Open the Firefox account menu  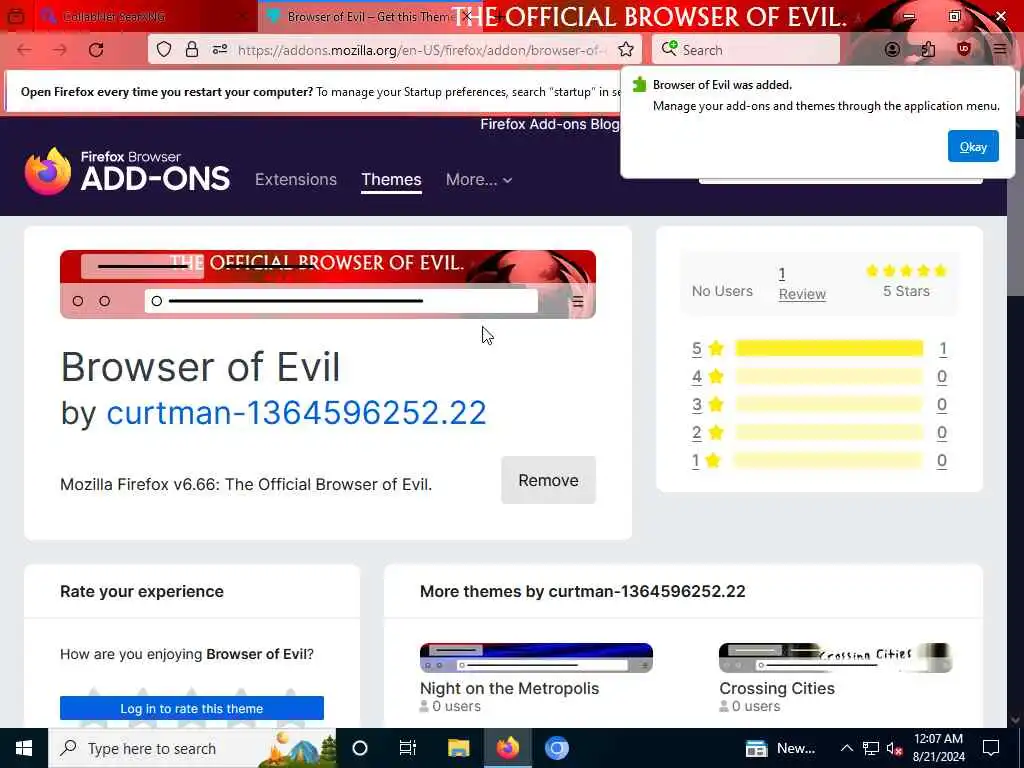click(x=892, y=50)
